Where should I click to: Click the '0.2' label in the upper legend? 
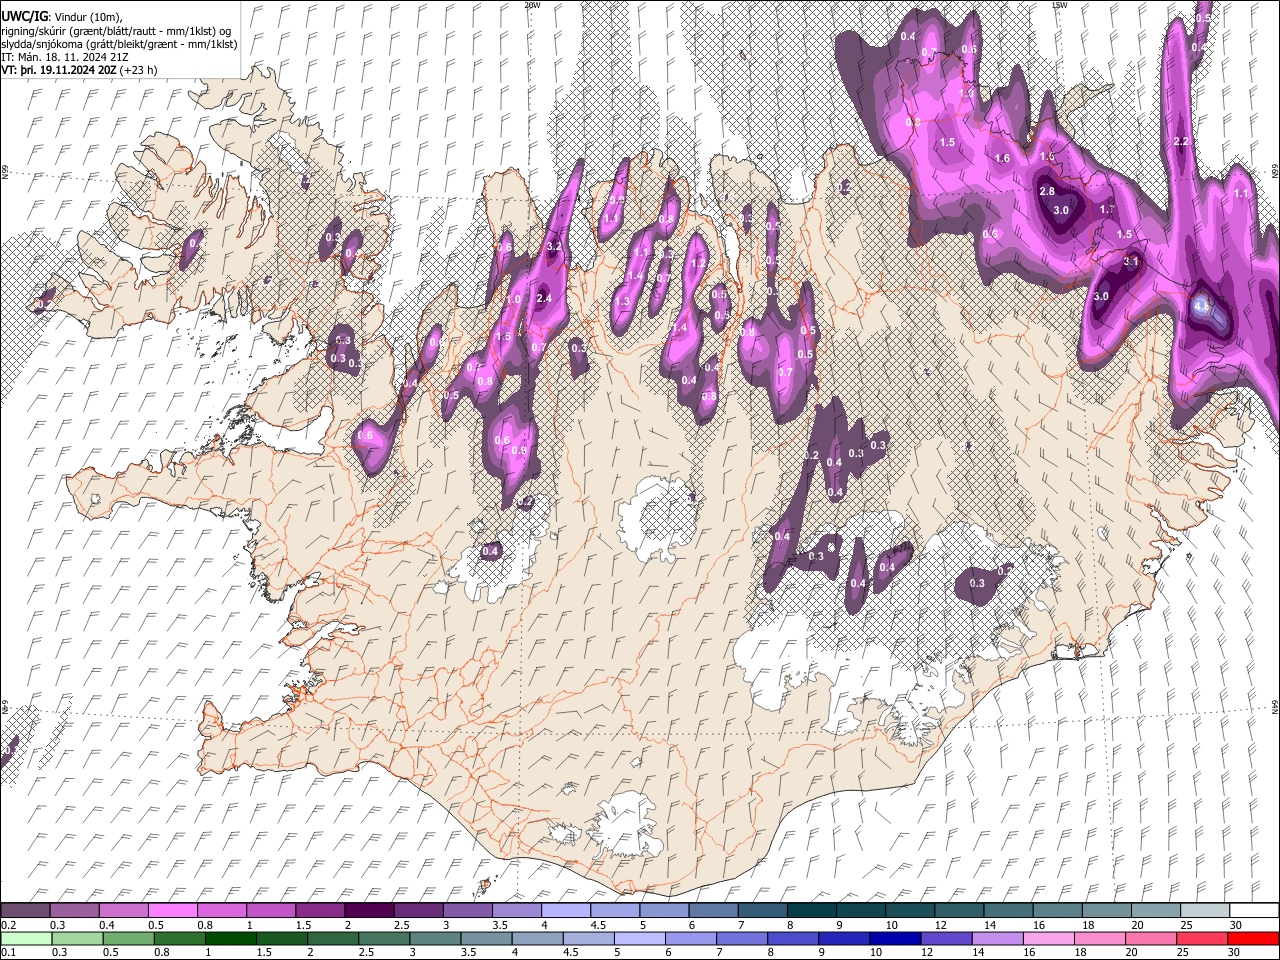point(8,925)
